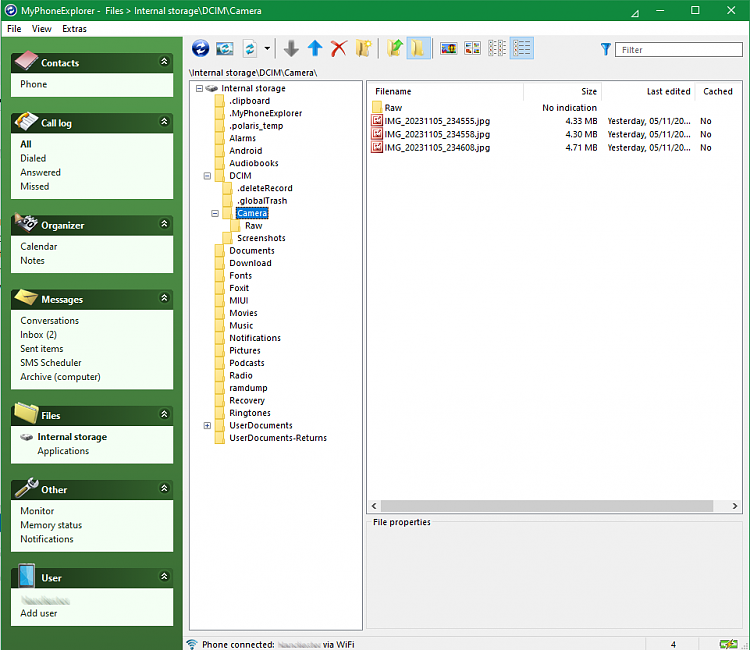
Task: Click the Contacts address book icon
Action: 26,60
